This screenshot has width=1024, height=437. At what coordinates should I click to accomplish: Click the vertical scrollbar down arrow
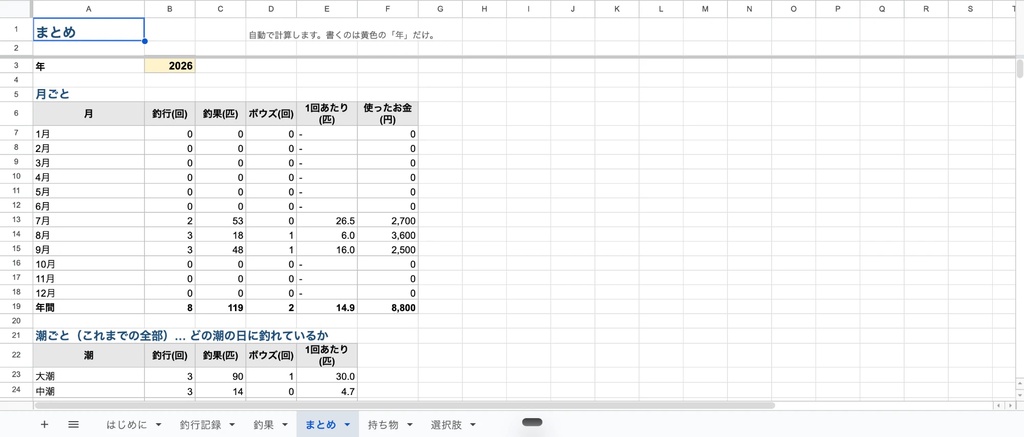pyautogui.click(x=1019, y=394)
